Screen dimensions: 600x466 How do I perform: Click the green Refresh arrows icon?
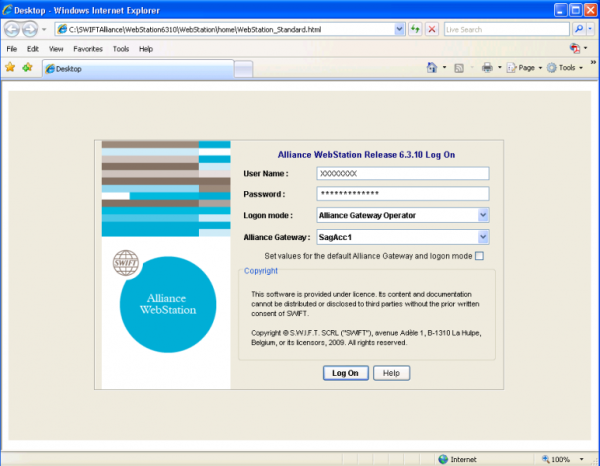coord(415,29)
